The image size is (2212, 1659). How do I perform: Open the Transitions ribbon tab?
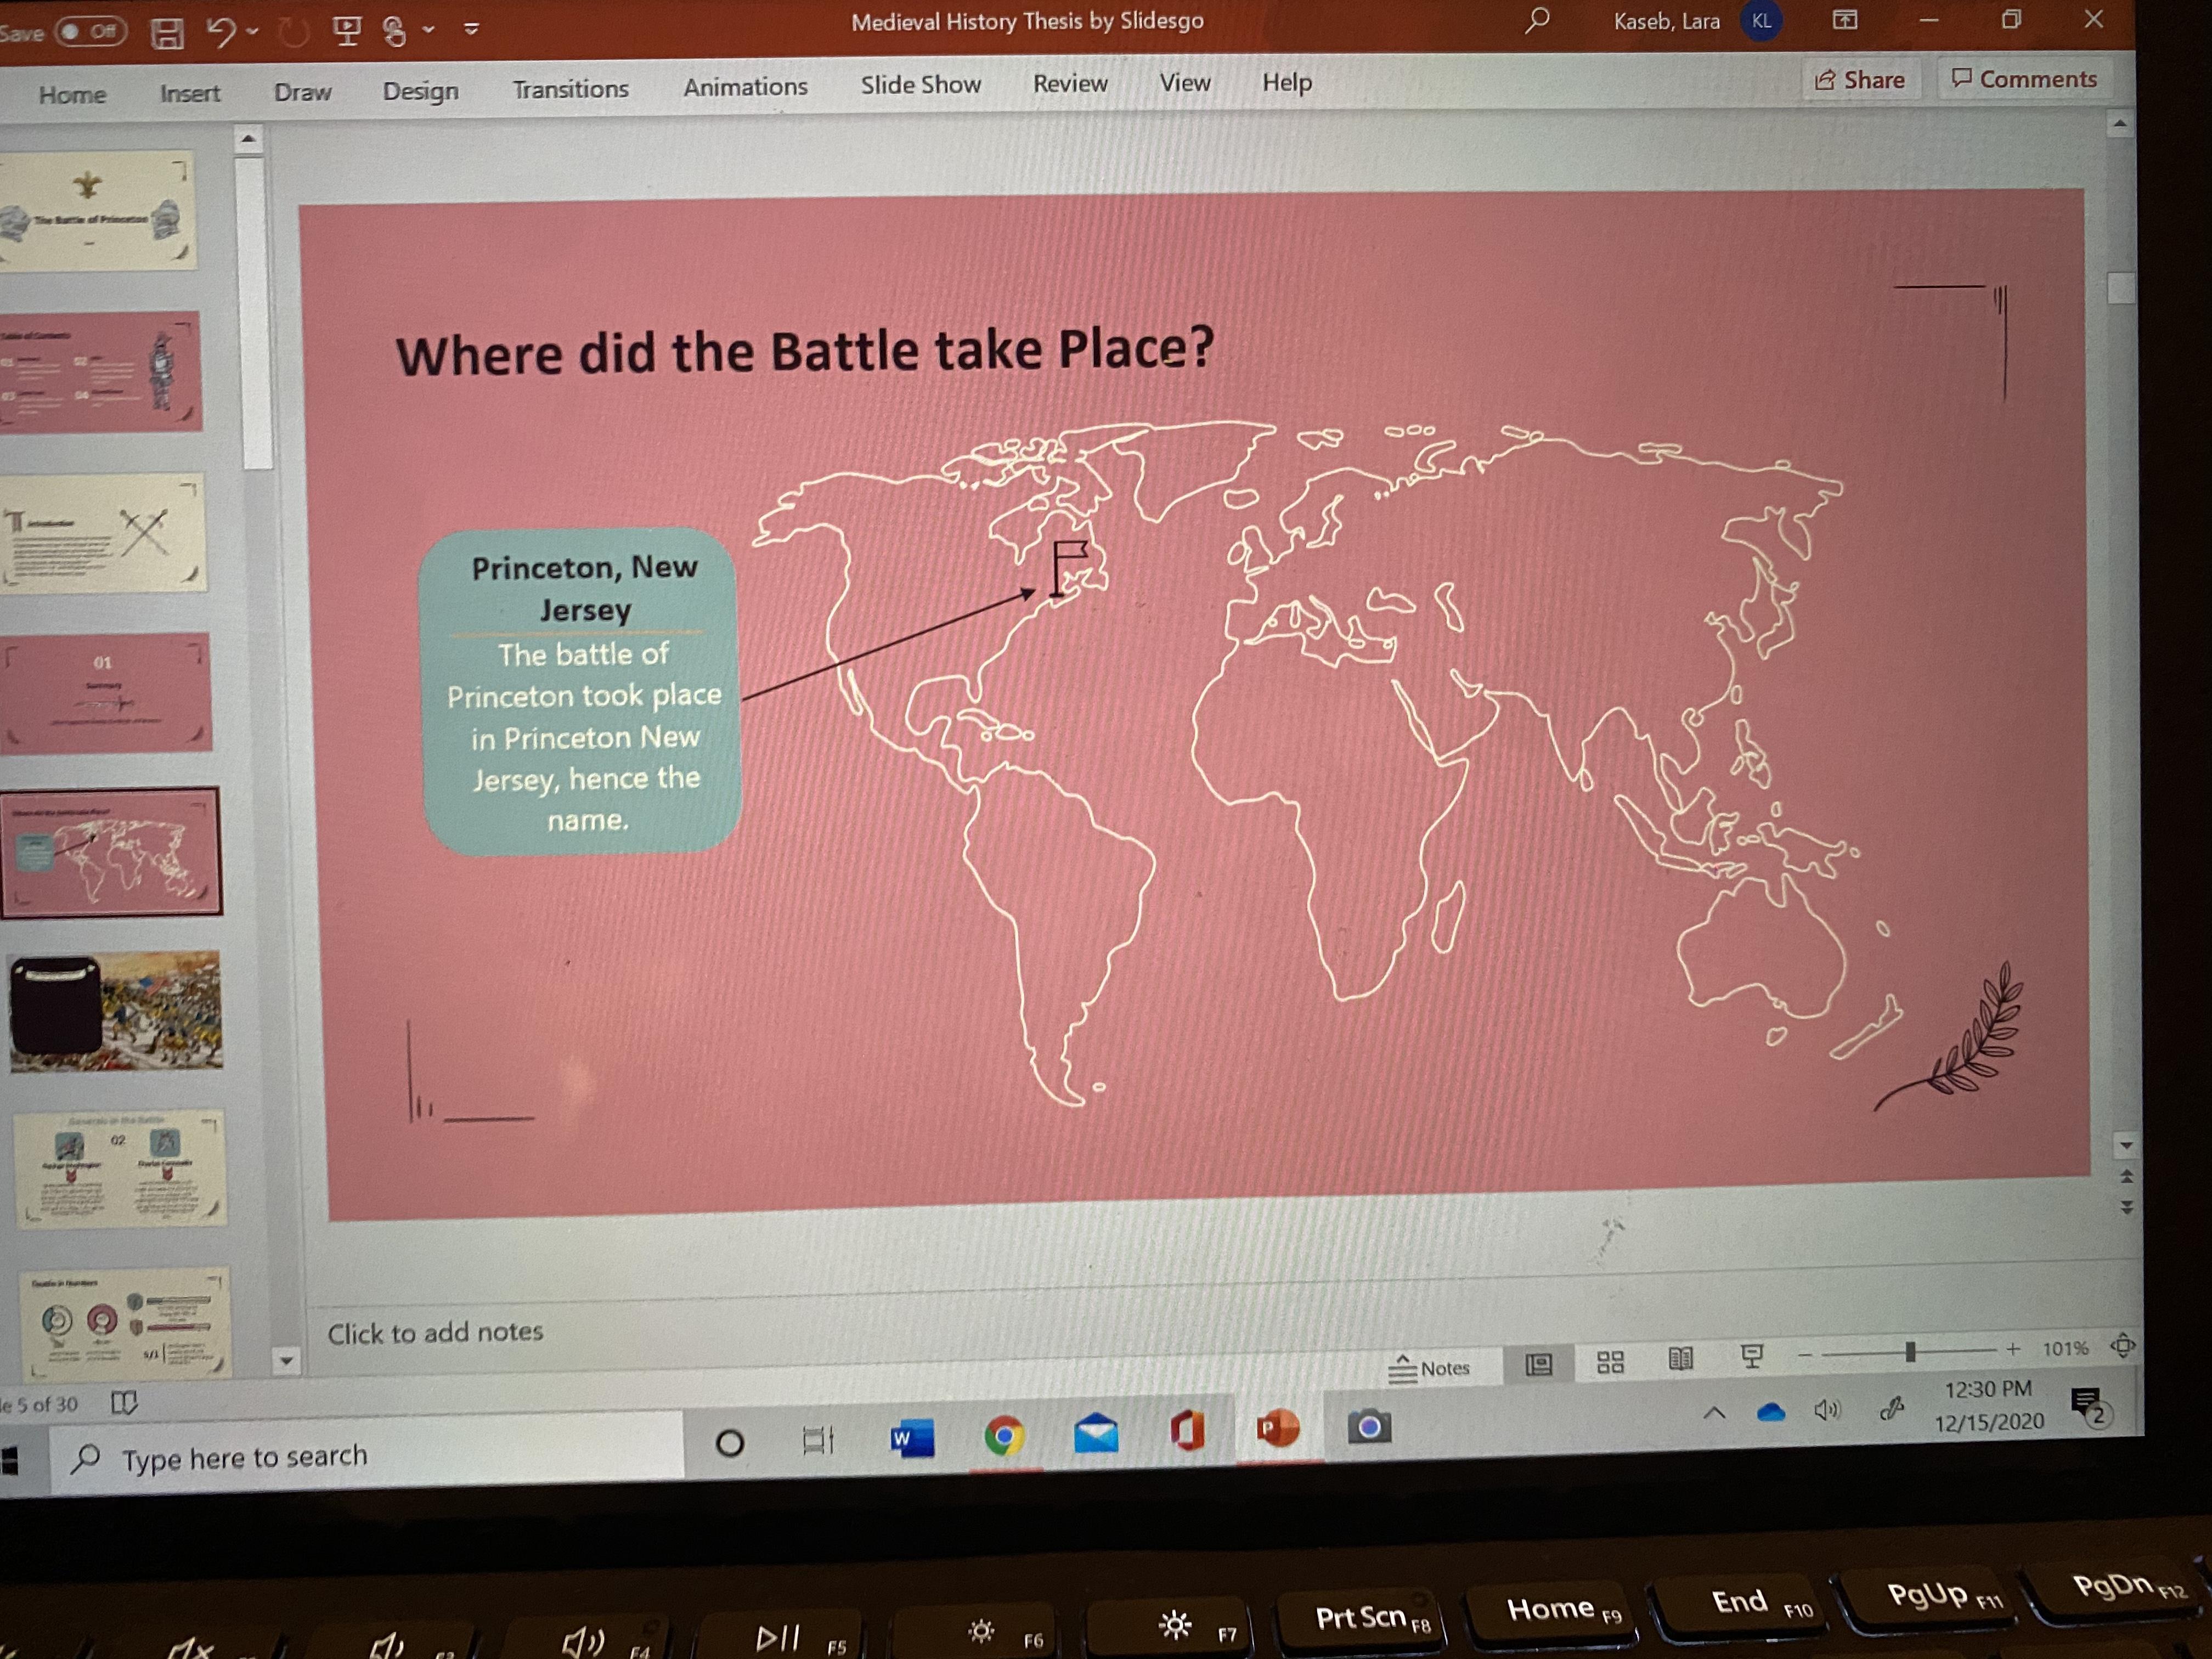point(570,89)
